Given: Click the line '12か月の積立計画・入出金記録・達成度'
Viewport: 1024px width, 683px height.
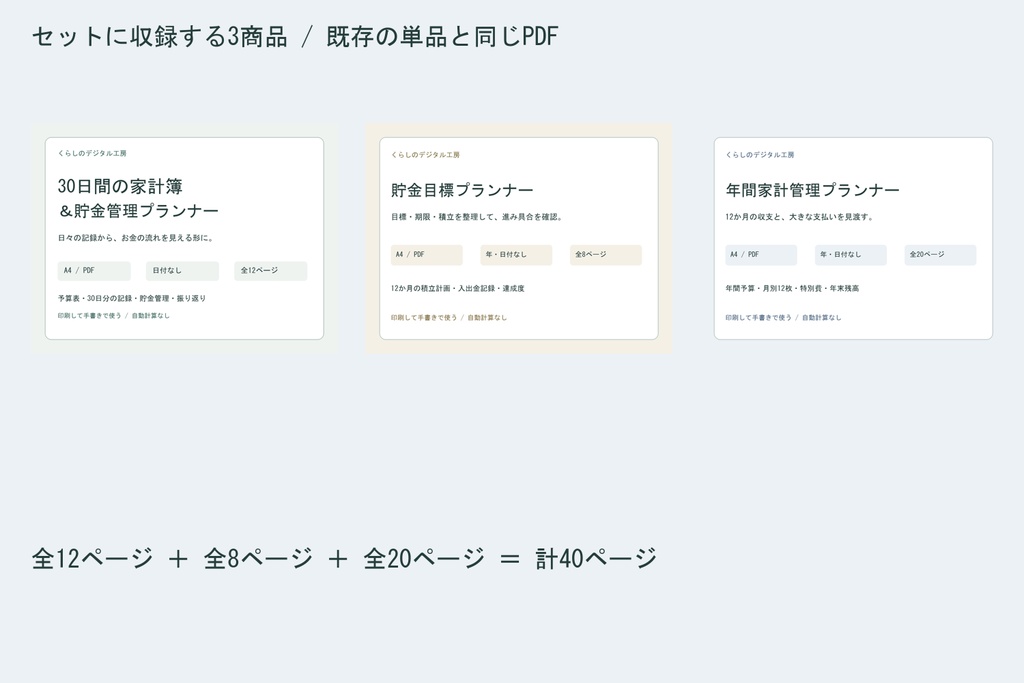Looking at the screenshot, I should pos(458,288).
